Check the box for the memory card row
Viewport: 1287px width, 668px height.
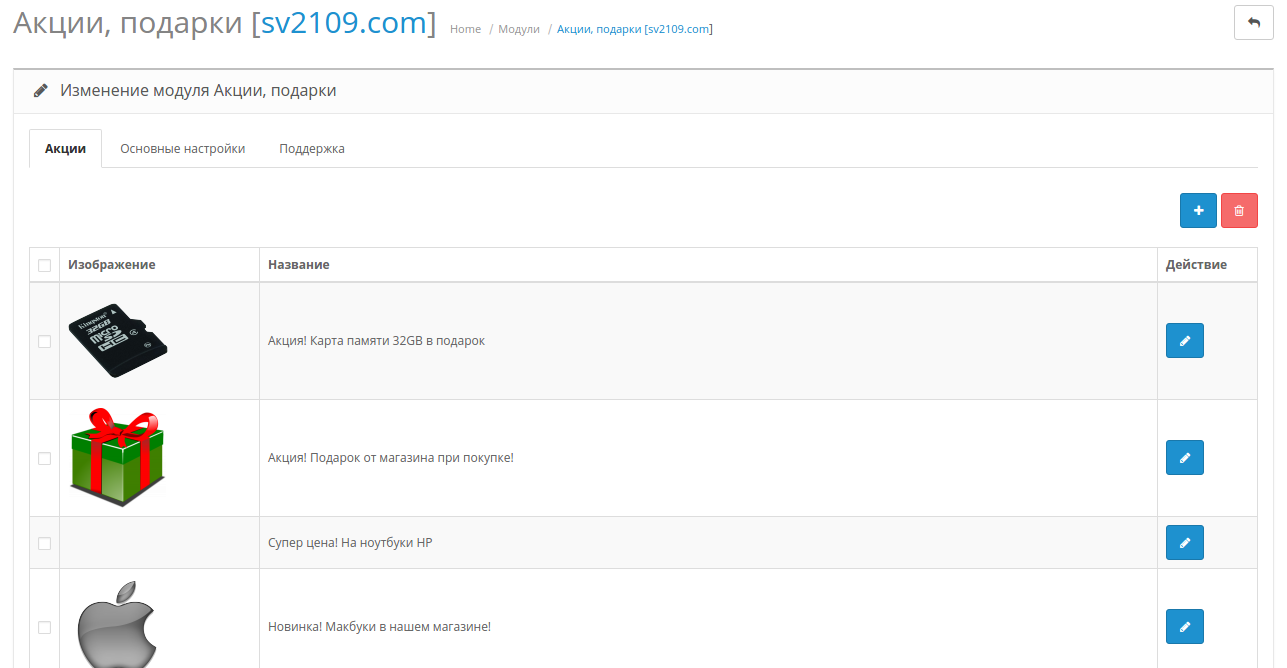tap(44, 341)
